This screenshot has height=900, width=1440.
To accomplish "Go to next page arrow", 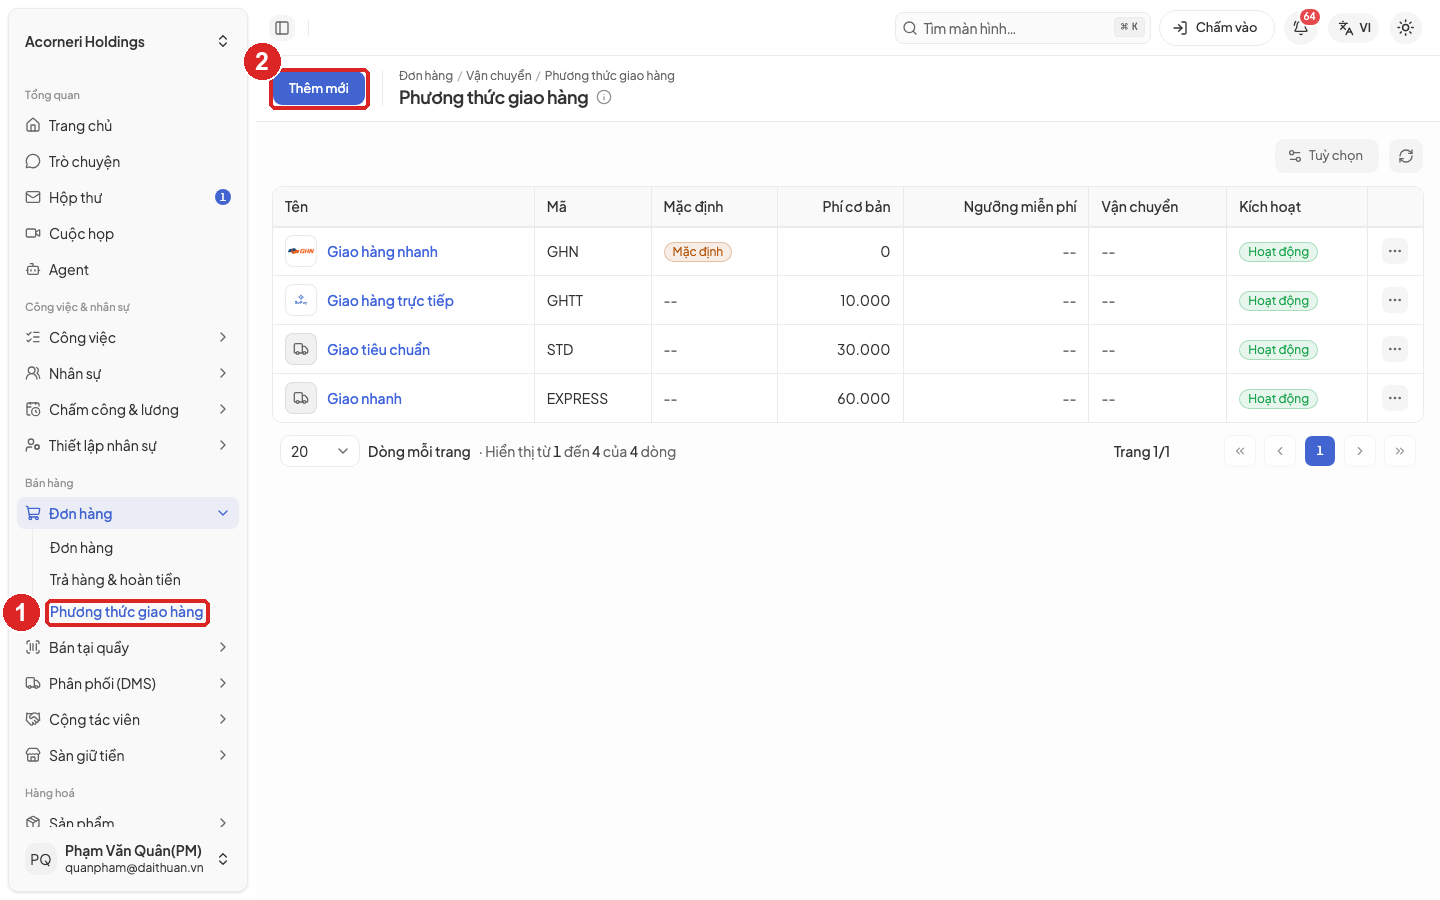I will pyautogui.click(x=1360, y=451).
